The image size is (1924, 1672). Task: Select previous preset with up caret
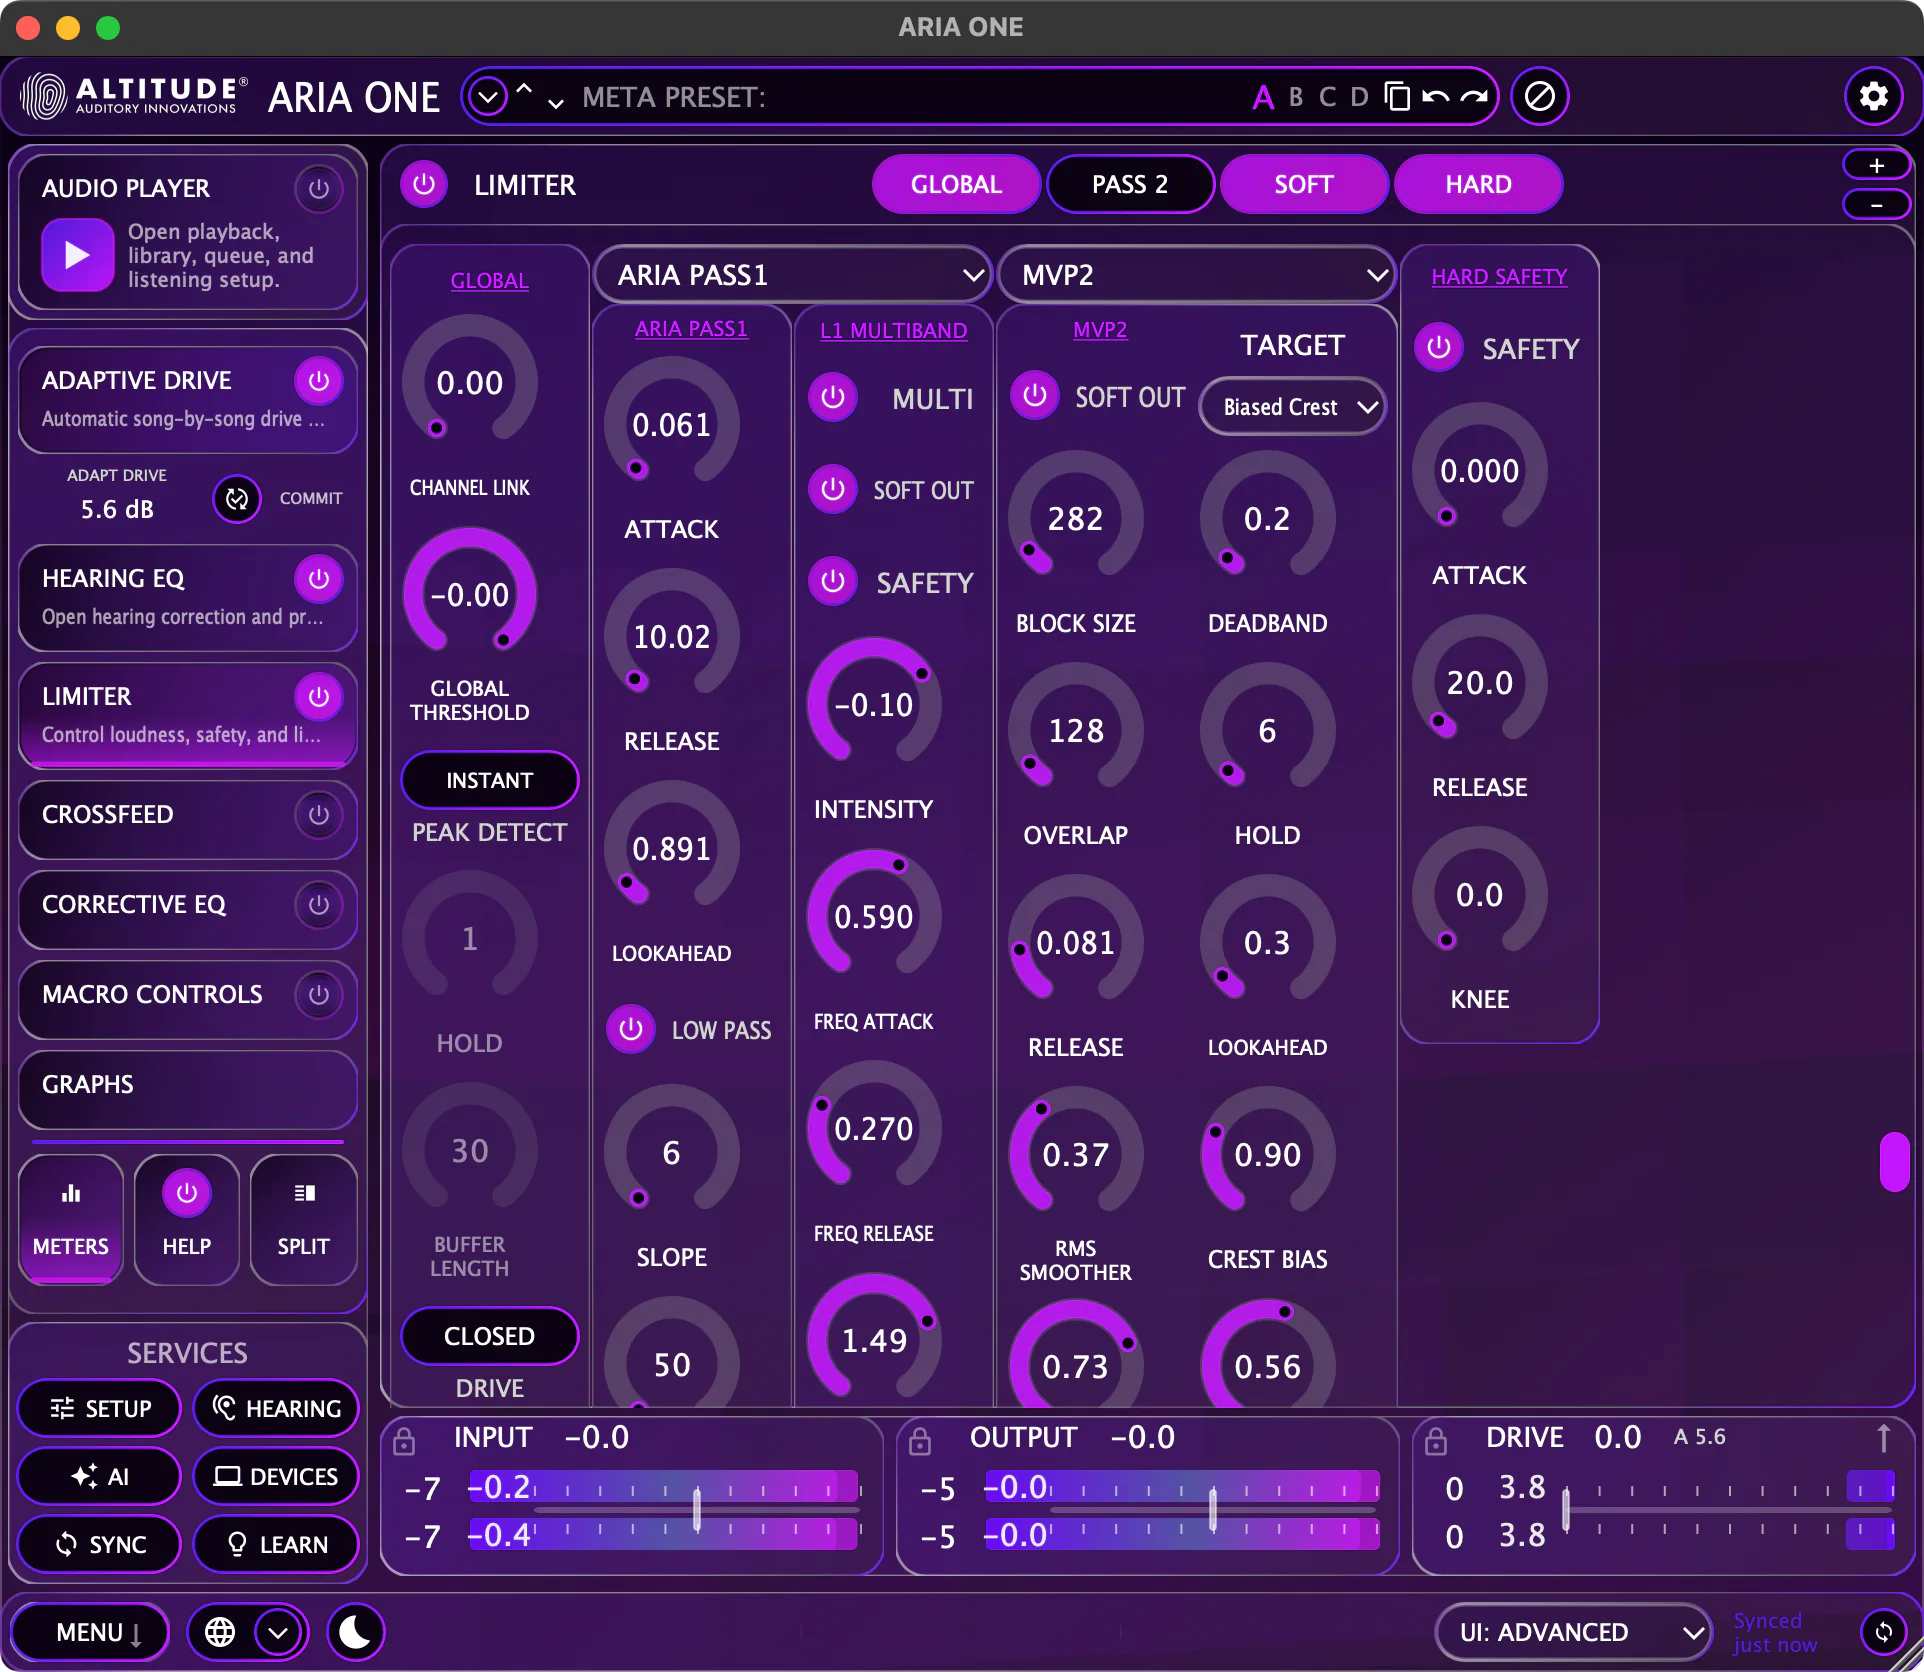(524, 88)
